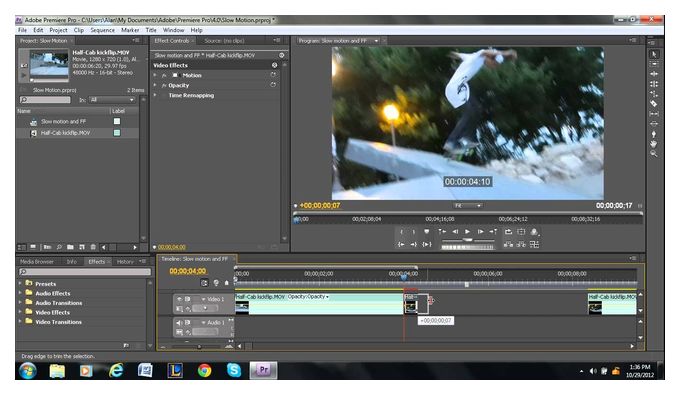Expand the Video Transitions folder
The height and width of the screenshot is (395, 680).
(20, 321)
